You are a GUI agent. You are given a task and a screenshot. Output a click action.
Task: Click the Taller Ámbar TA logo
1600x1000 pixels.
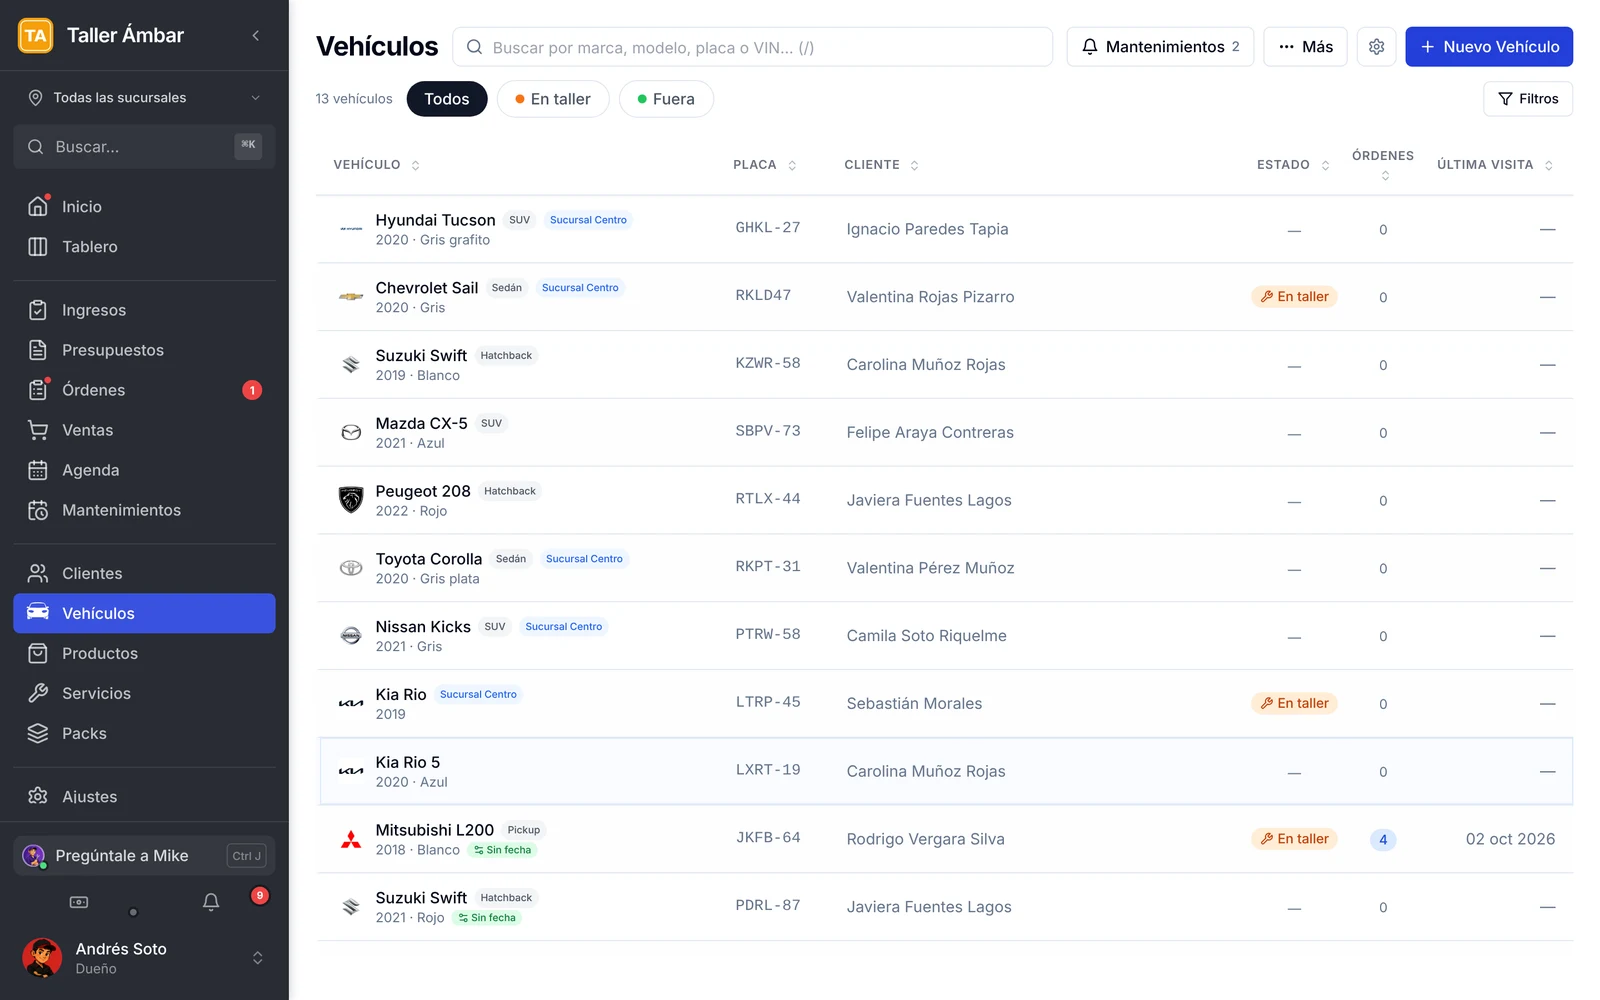coord(36,35)
